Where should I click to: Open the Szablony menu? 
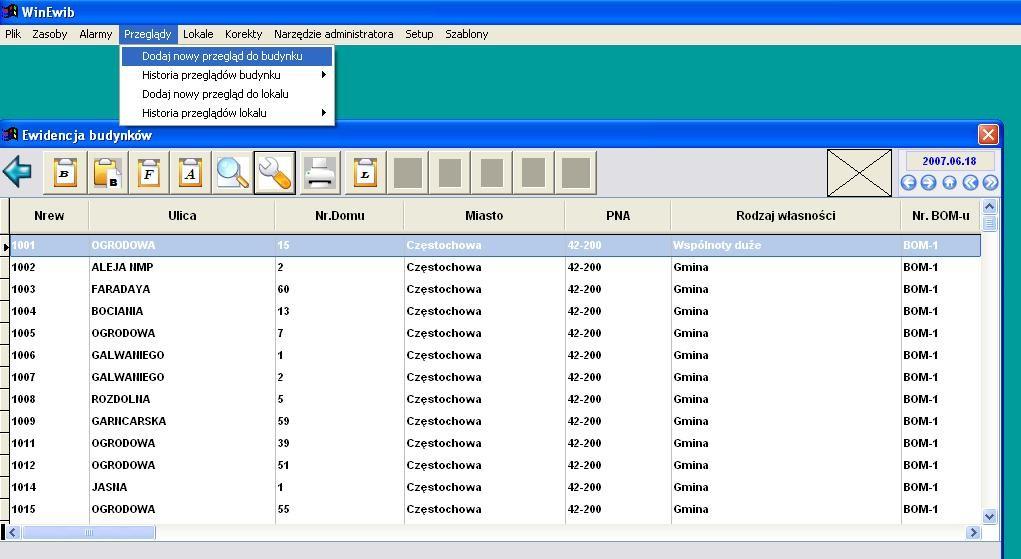point(466,34)
